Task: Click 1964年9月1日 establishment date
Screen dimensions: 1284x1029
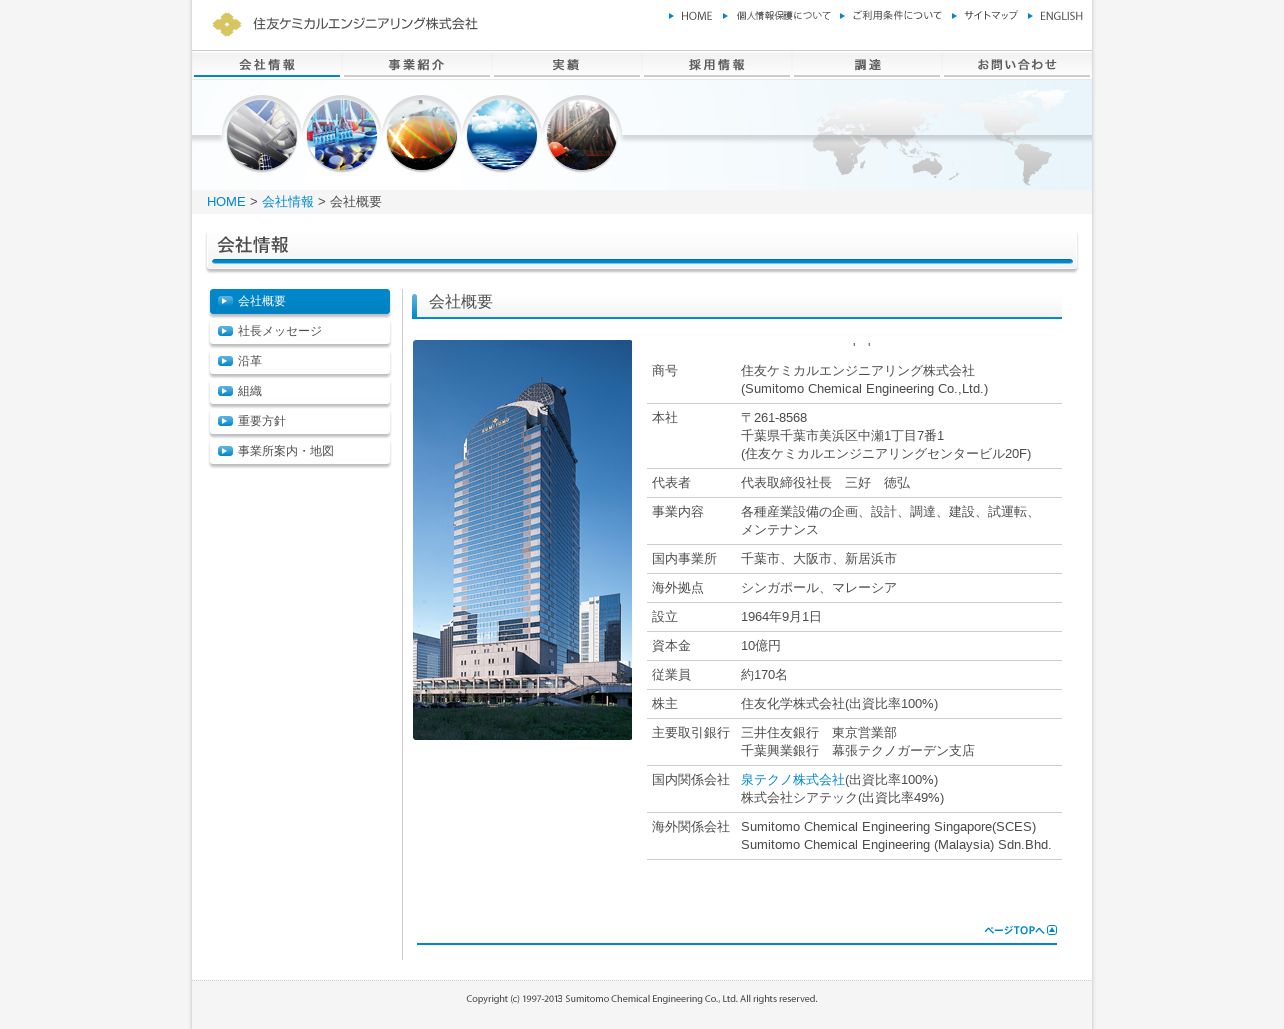Action: coord(781,617)
